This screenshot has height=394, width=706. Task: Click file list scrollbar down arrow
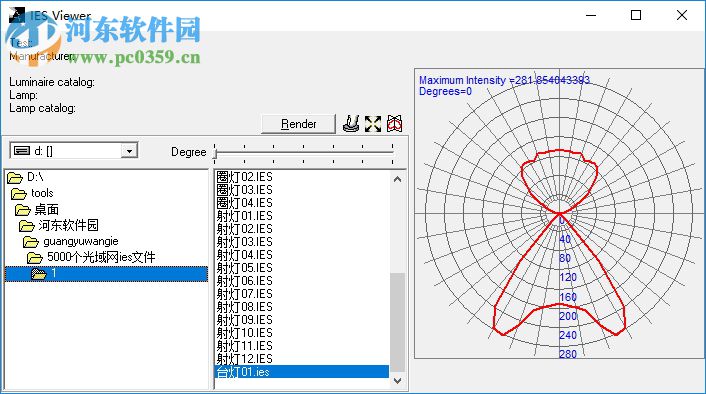[x=397, y=380]
